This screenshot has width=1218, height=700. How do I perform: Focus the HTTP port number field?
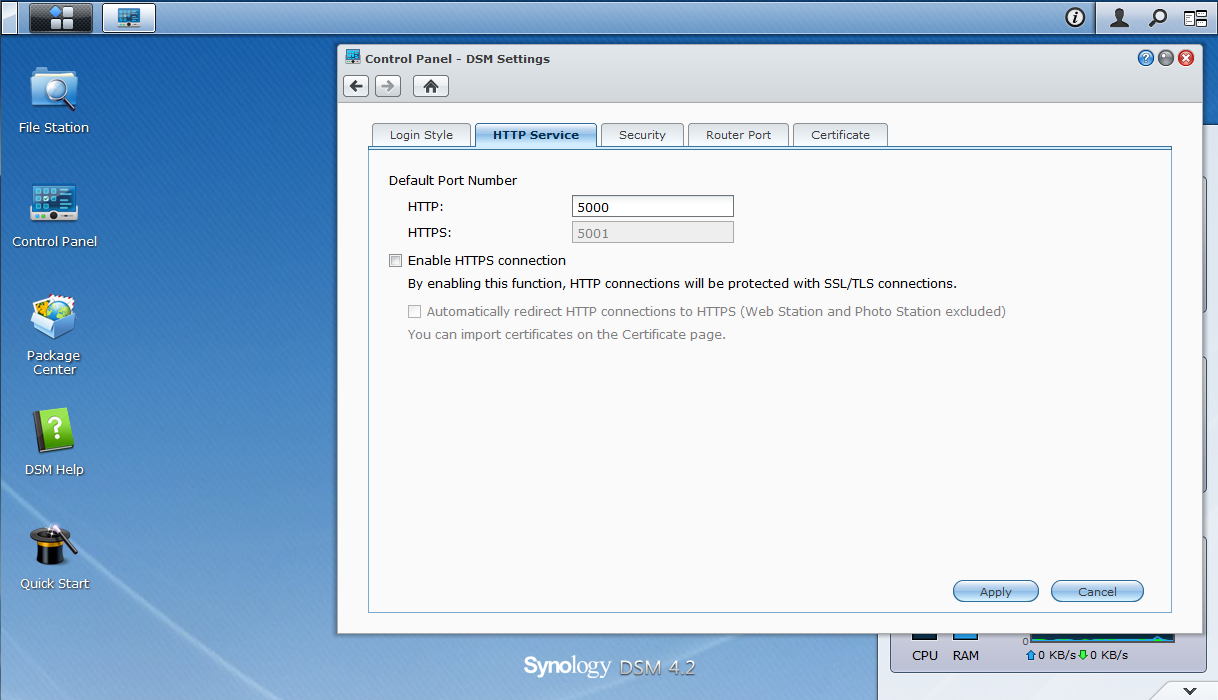pyautogui.click(x=653, y=207)
